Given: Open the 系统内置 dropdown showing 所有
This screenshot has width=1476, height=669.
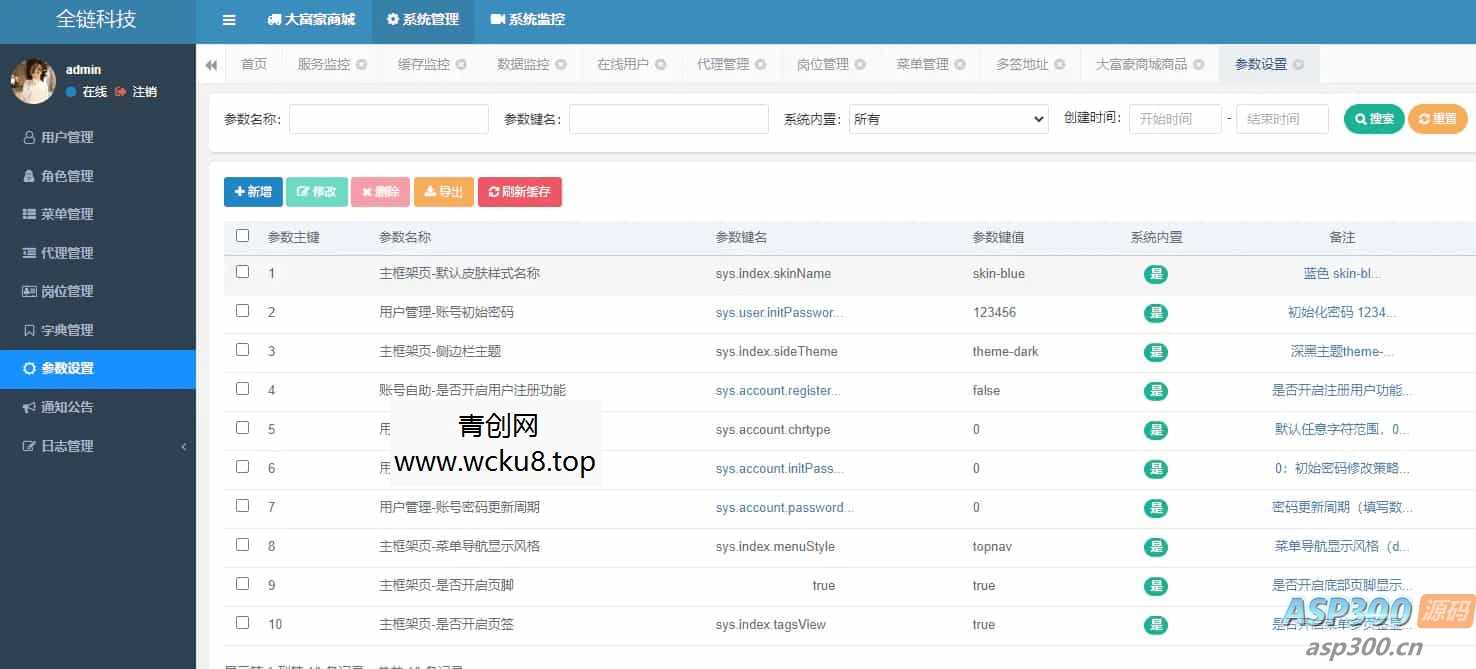Looking at the screenshot, I should pyautogui.click(x=946, y=118).
